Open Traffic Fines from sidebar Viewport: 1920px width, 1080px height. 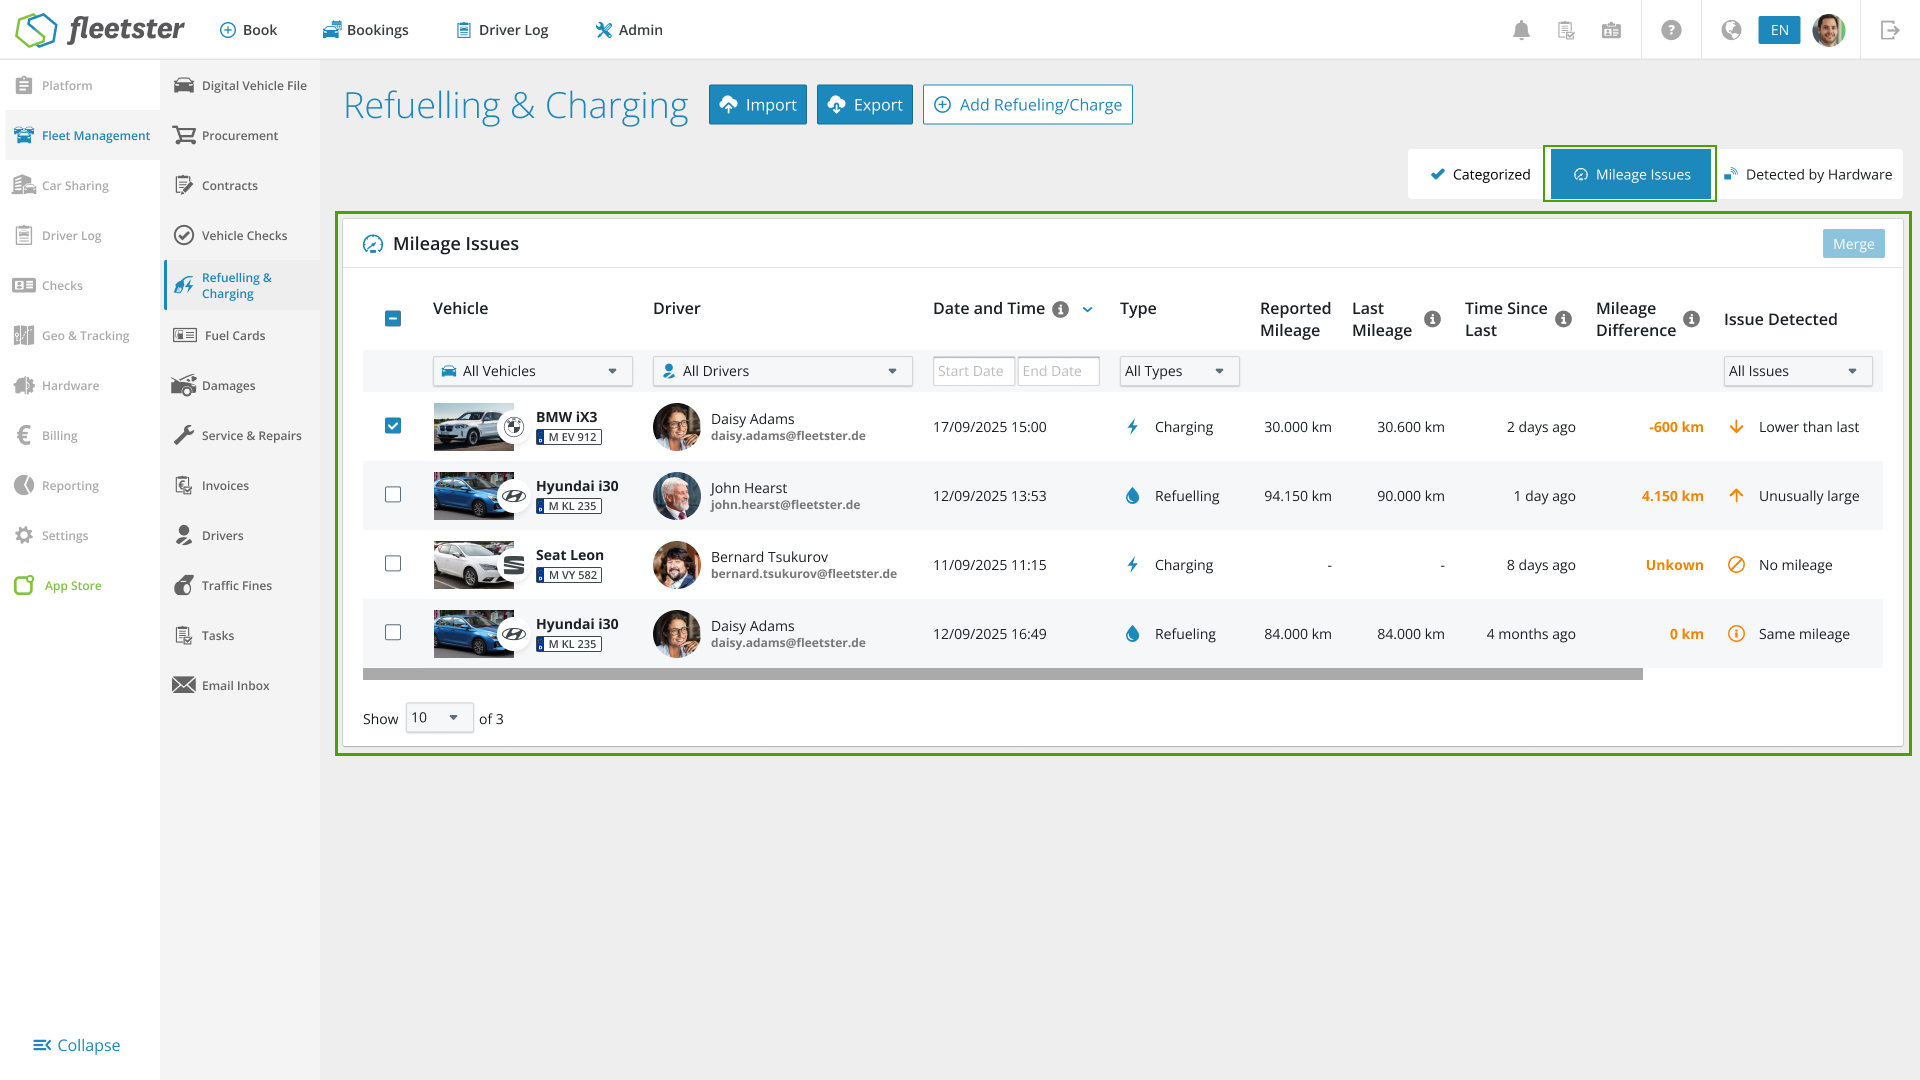(x=236, y=586)
